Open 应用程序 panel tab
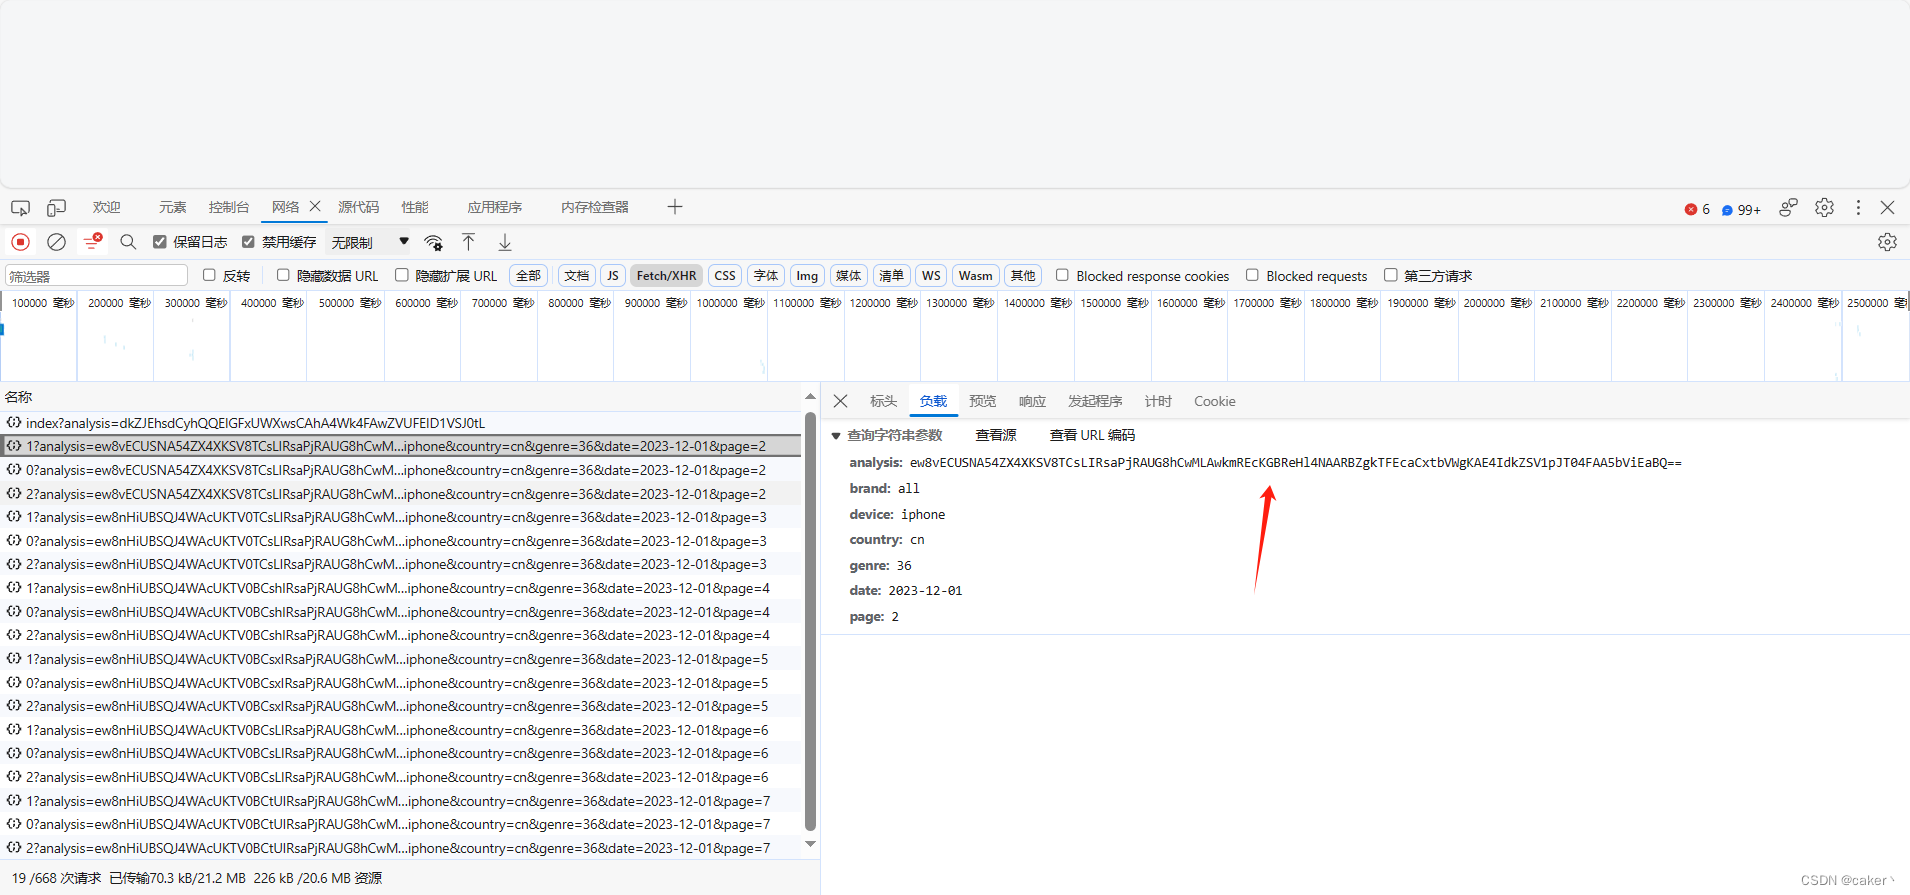 click(x=495, y=207)
